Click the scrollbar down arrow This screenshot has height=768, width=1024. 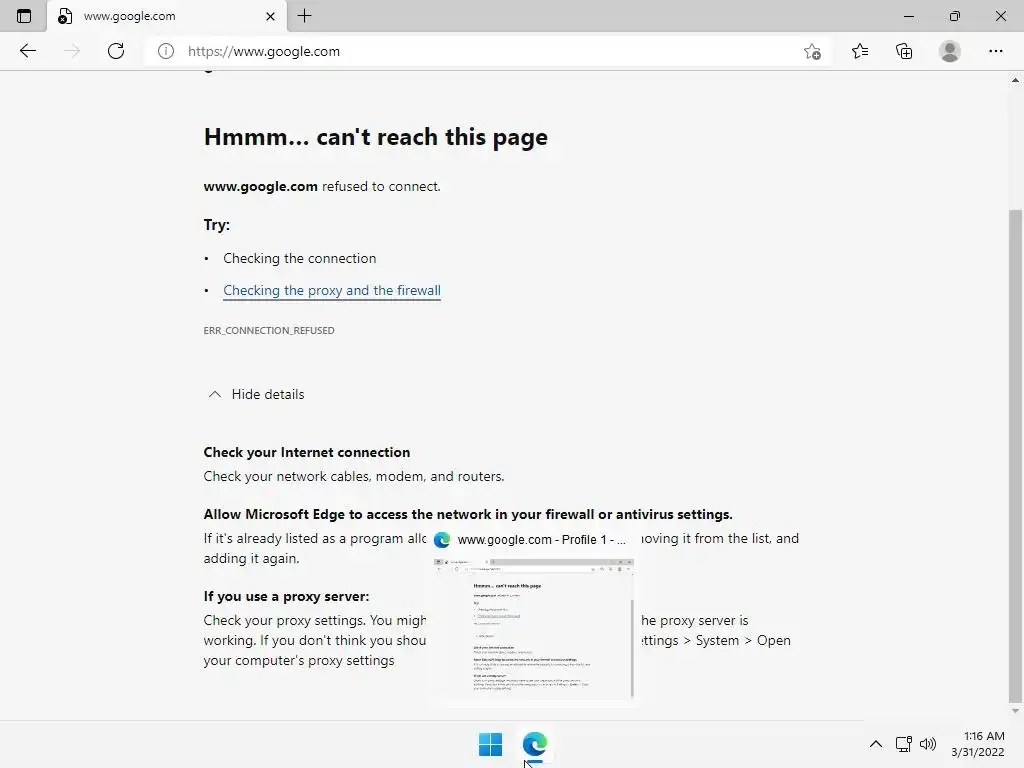point(1015,711)
